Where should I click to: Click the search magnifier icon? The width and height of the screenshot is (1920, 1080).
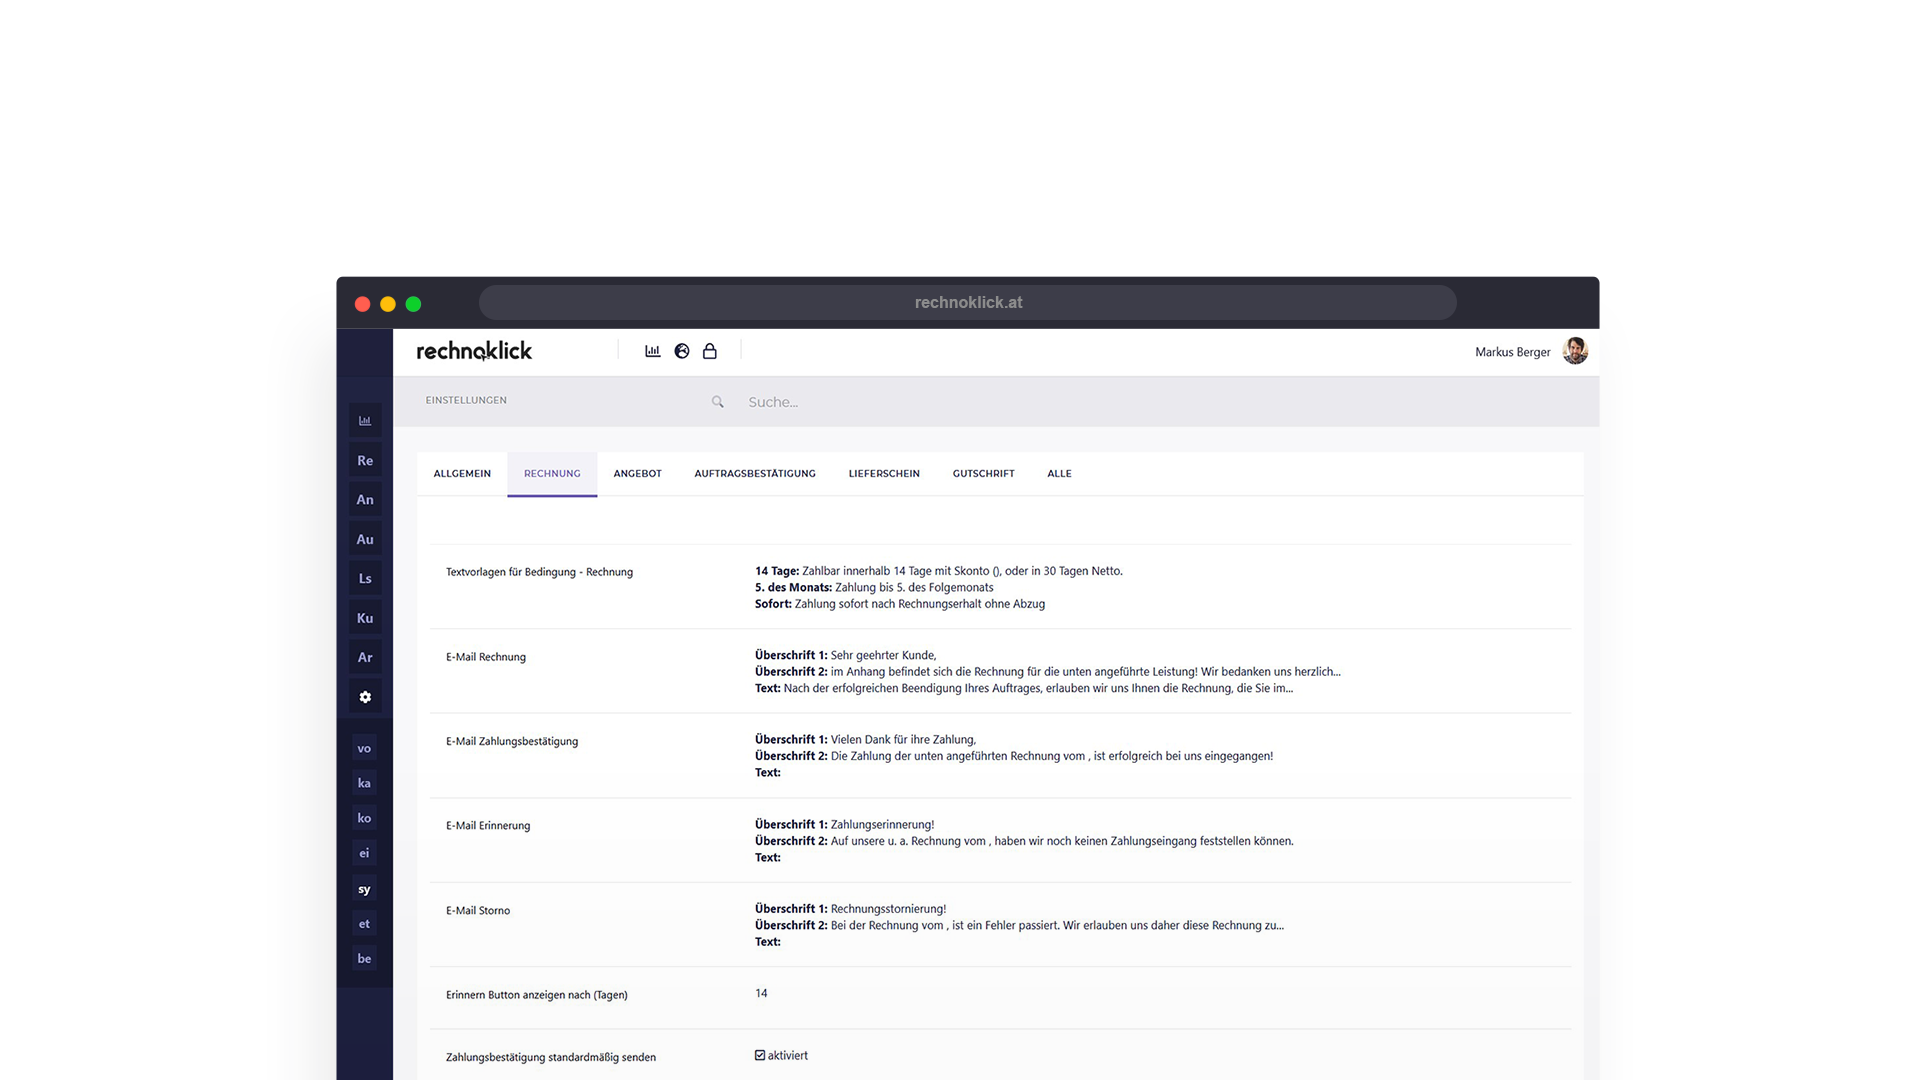pyautogui.click(x=717, y=402)
